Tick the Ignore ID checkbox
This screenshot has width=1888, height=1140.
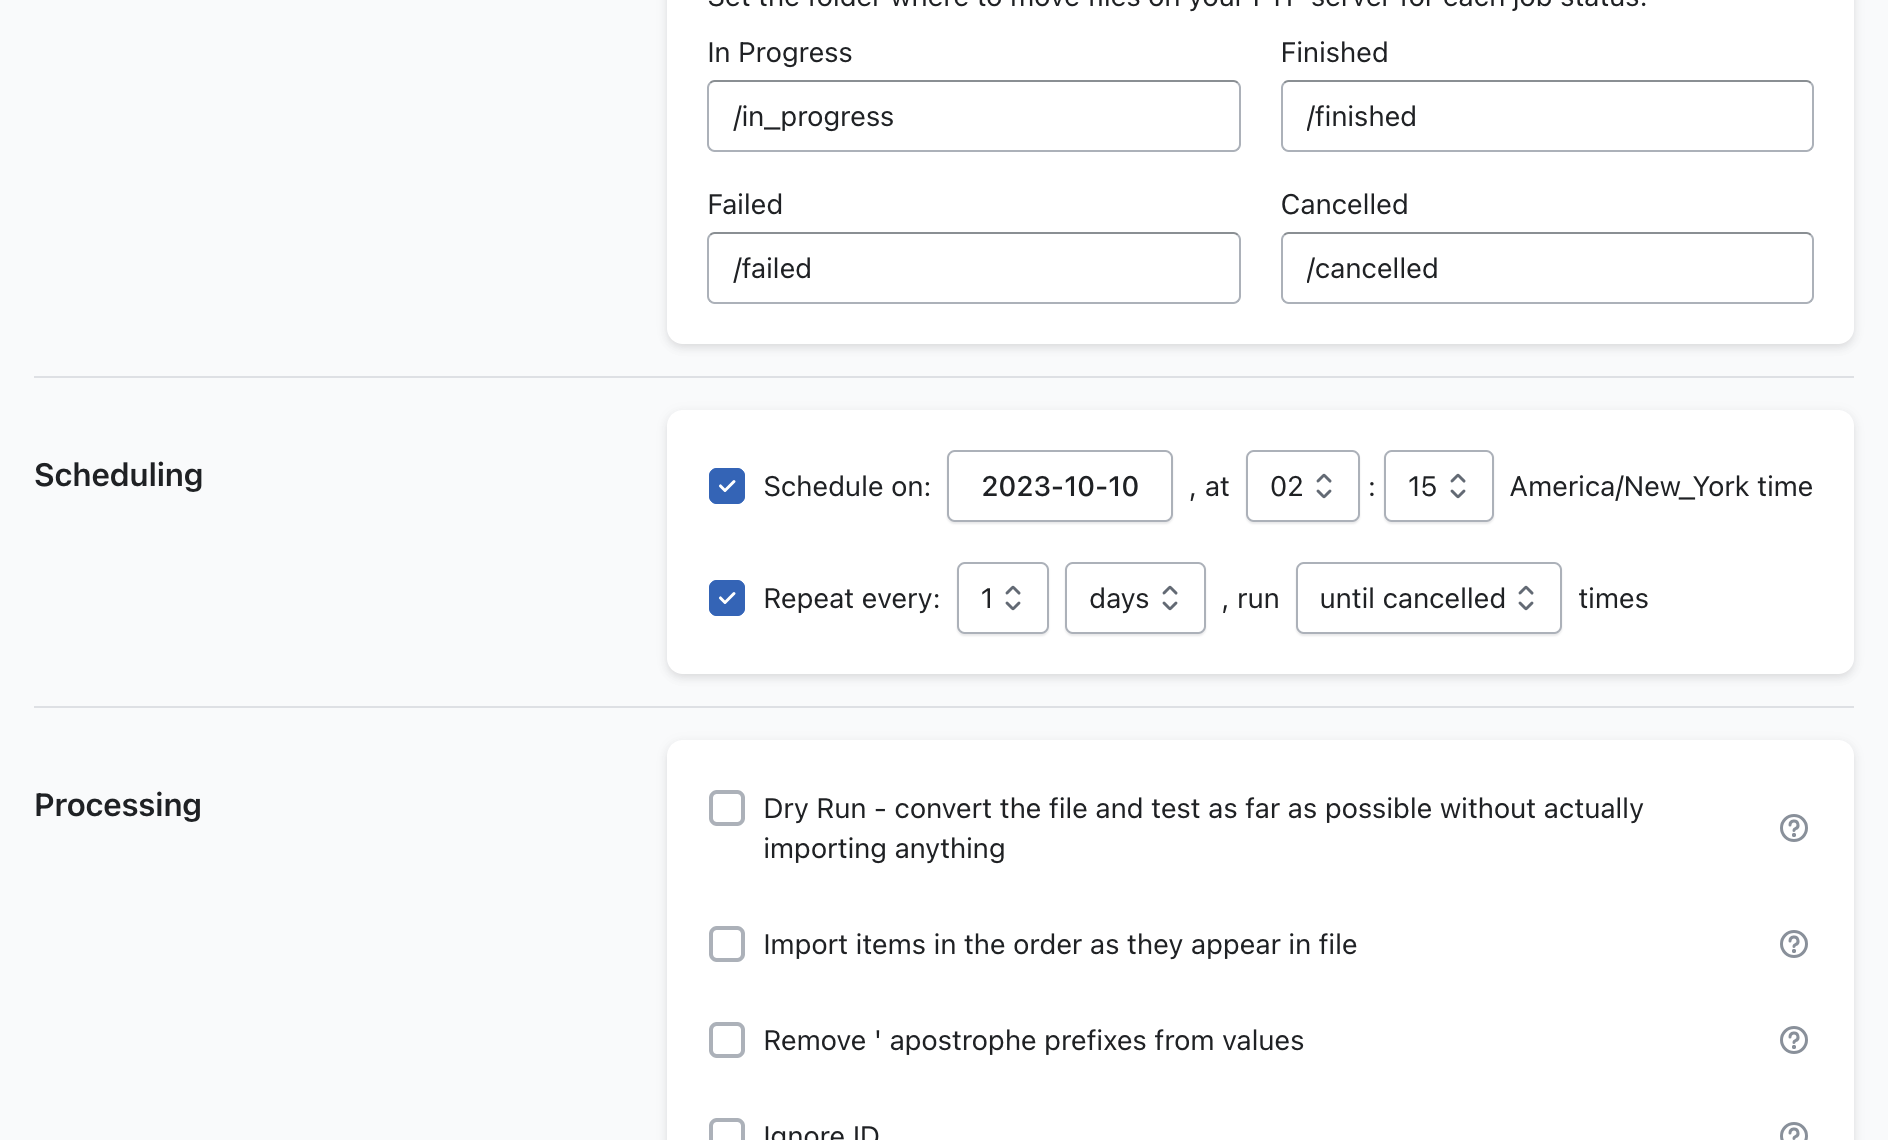(x=727, y=1130)
